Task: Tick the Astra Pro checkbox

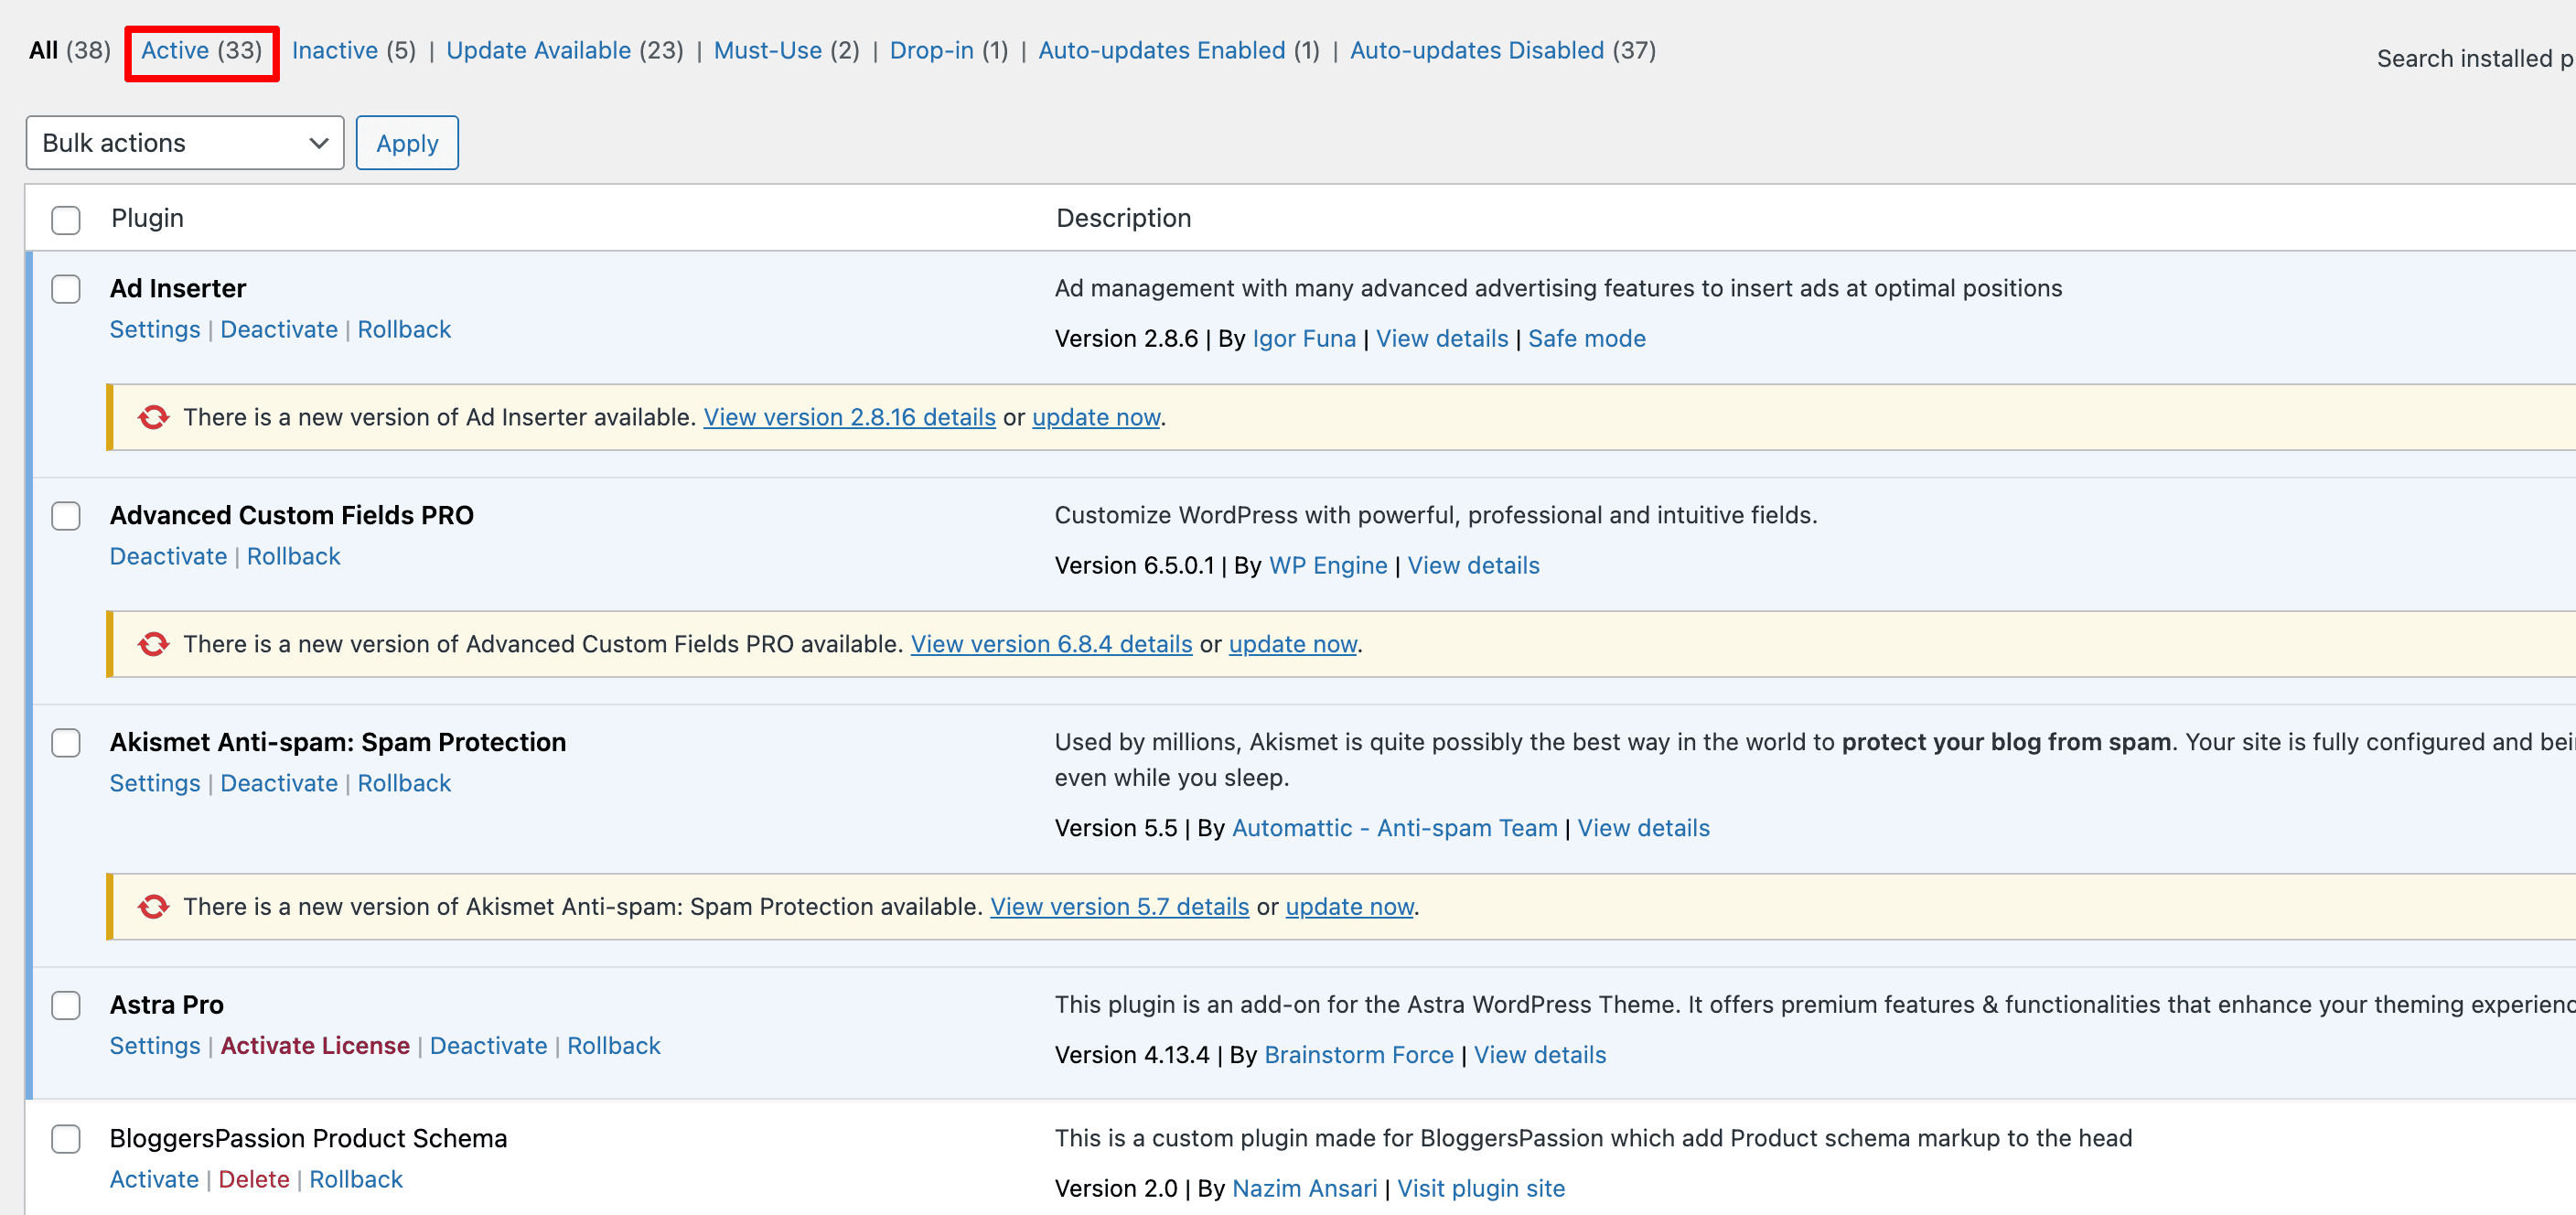Action: [x=66, y=1006]
